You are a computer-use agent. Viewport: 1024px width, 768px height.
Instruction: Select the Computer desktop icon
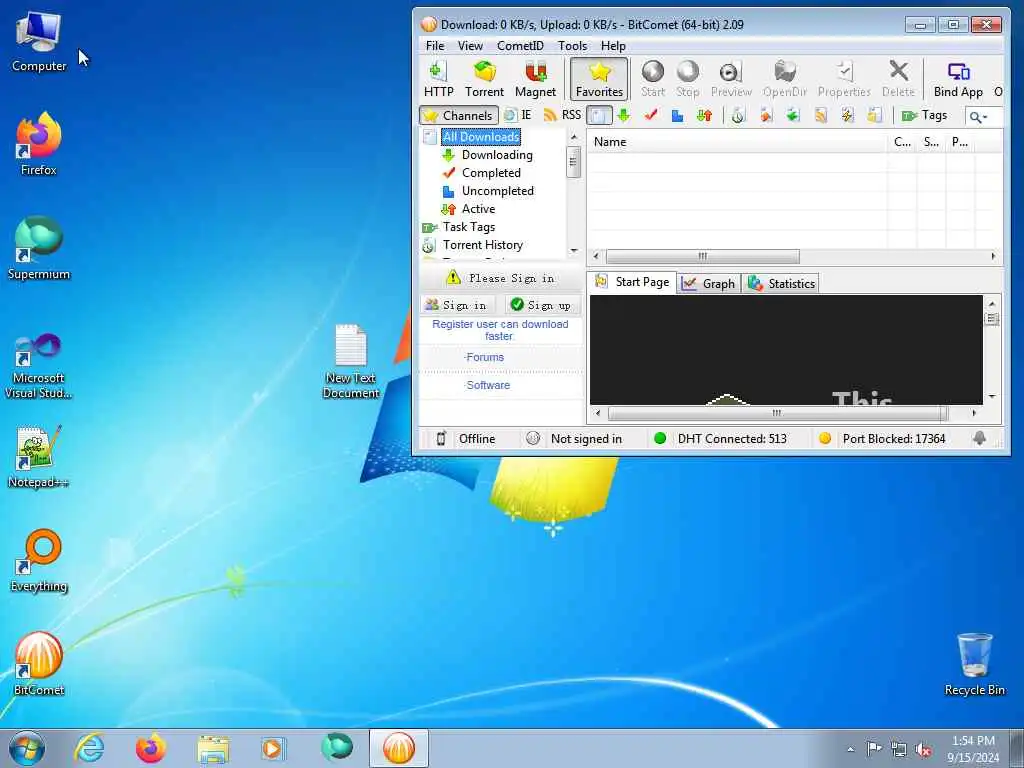tap(39, 41)
